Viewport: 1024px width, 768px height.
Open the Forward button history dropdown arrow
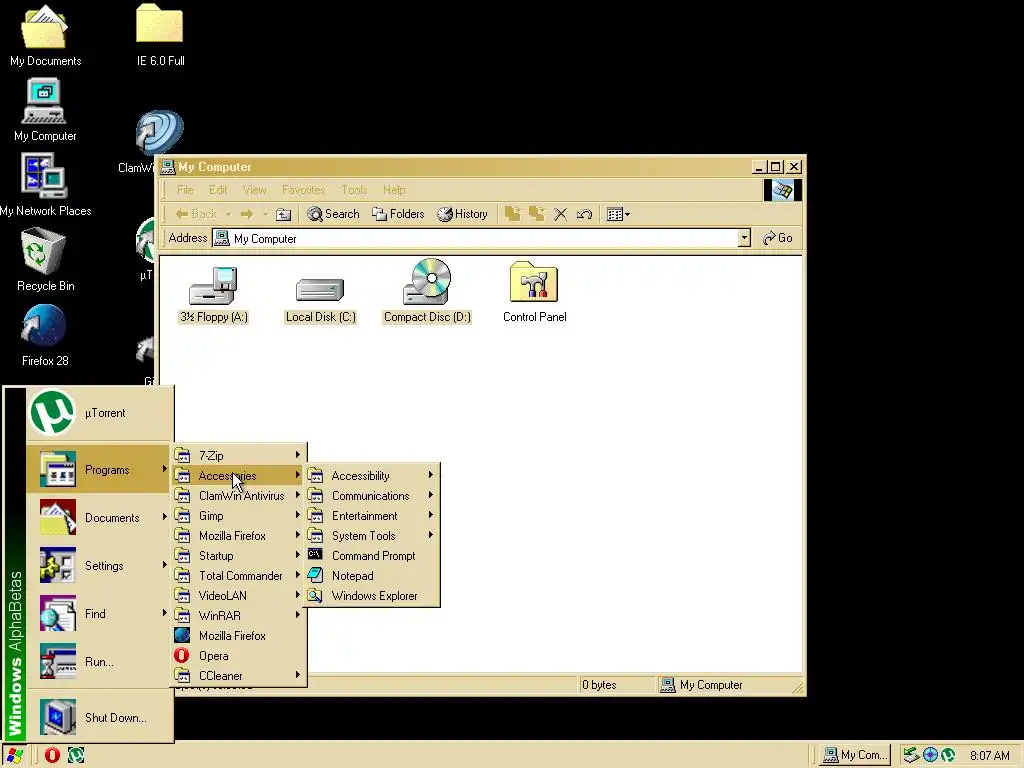tap(265, 214)
